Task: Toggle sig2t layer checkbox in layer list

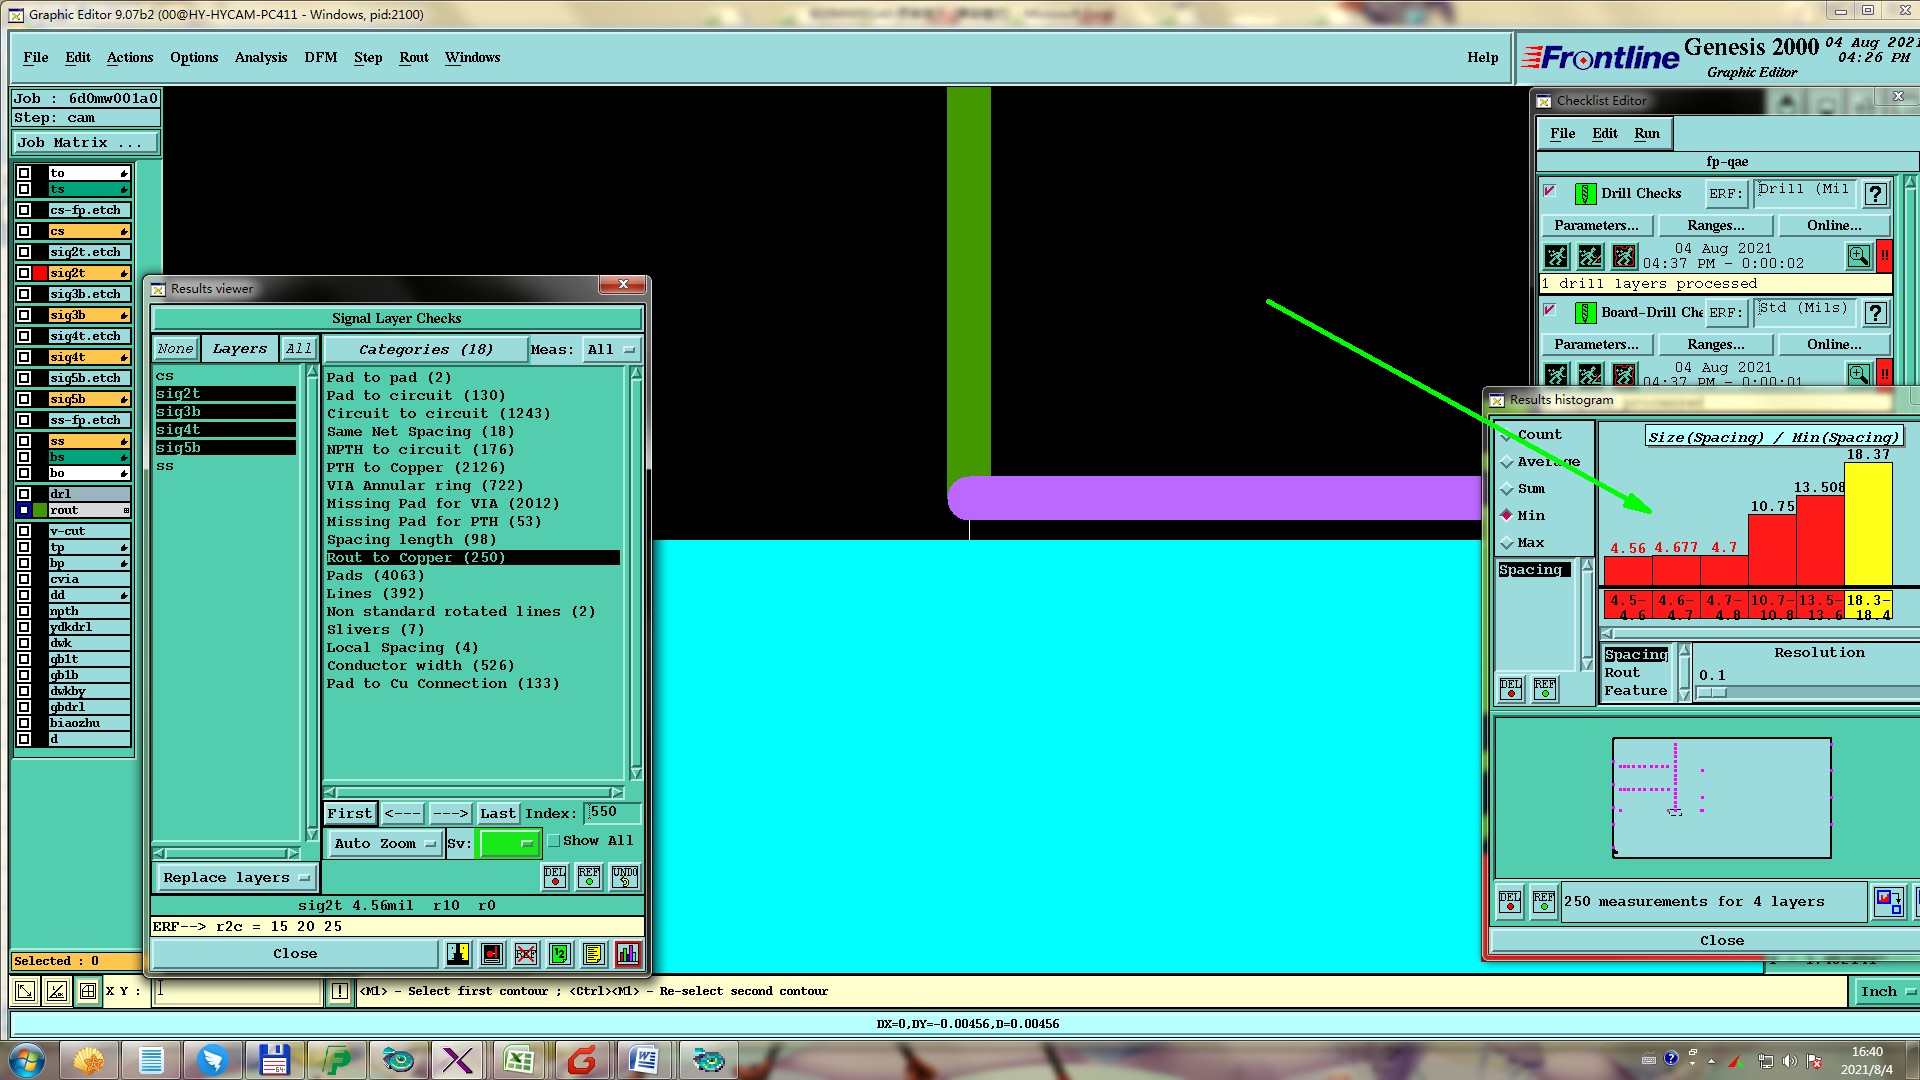Action: pyautogui.click(x=24, y=273)
